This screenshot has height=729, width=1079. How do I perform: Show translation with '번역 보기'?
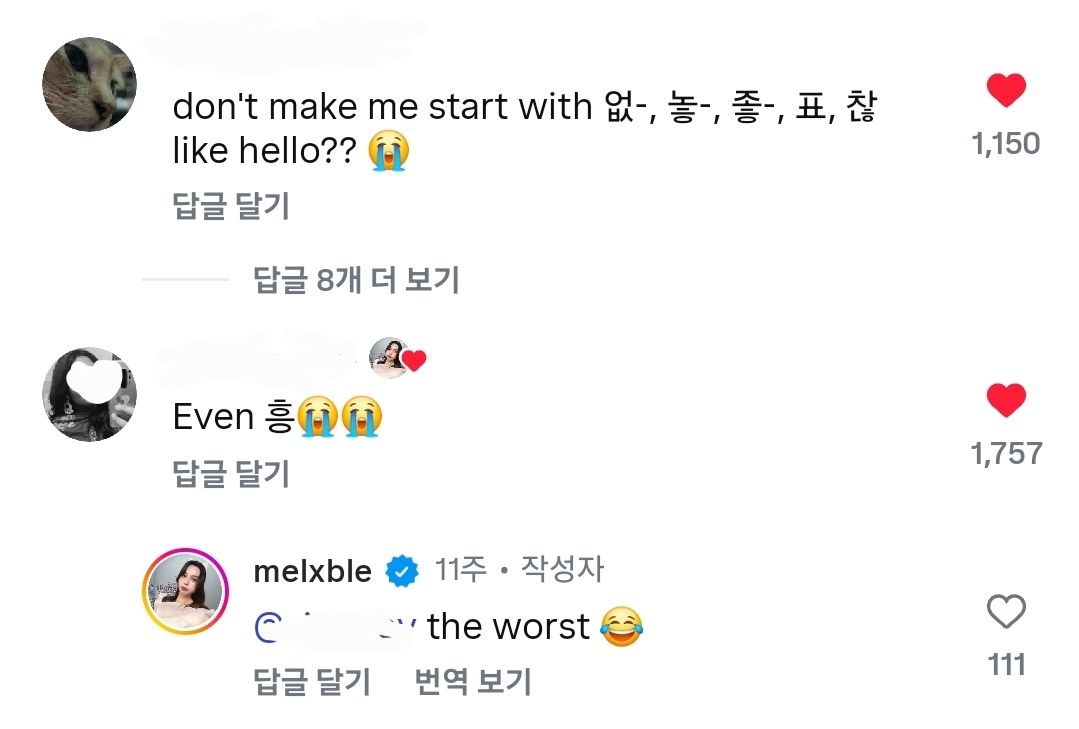click(x=472, y=682)
